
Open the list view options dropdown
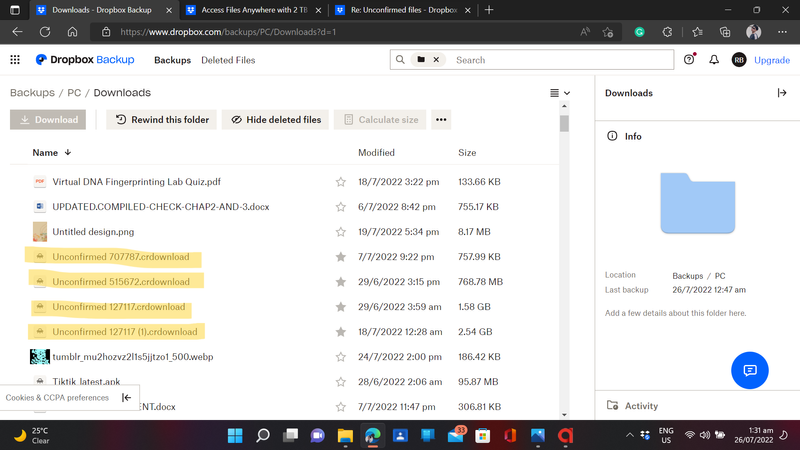560,93
